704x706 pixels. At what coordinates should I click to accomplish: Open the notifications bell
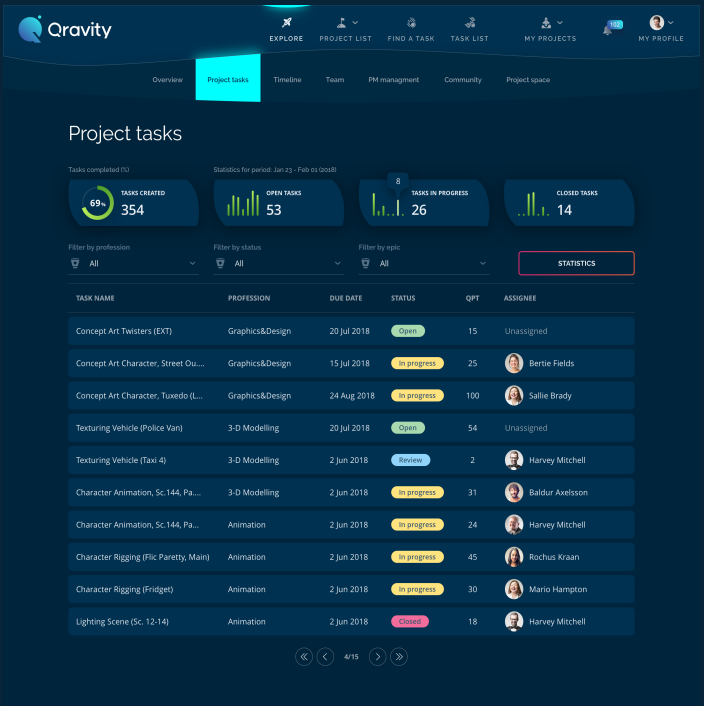tap(608, 30)
